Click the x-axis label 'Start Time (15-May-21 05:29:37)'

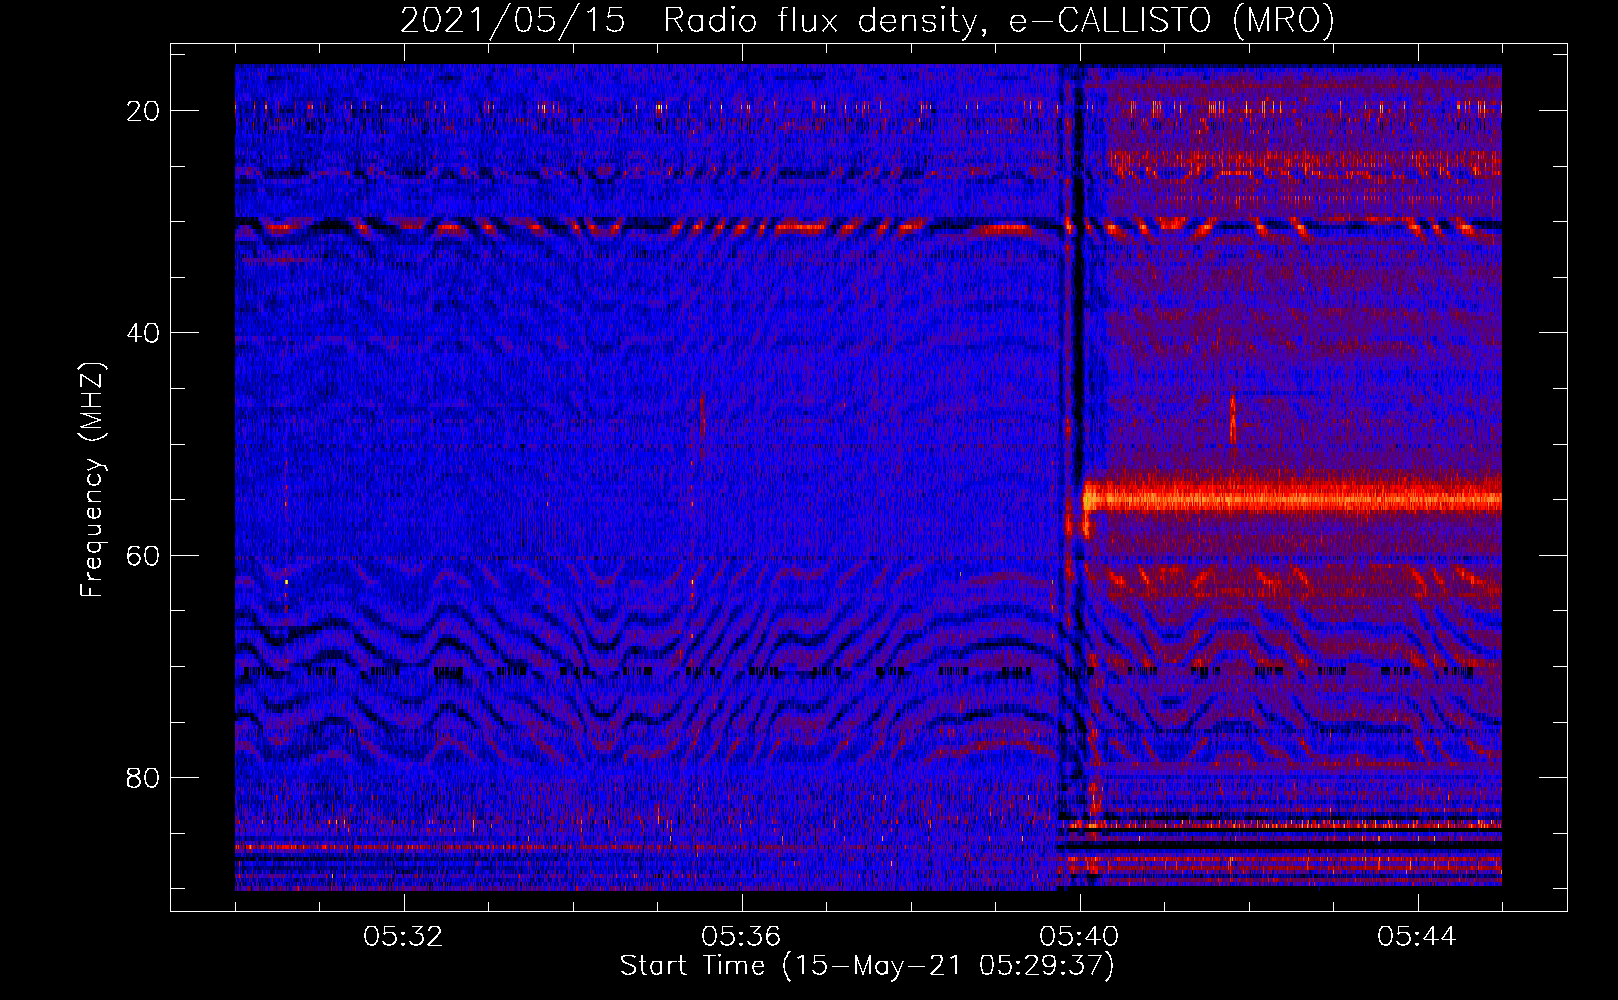867,966
